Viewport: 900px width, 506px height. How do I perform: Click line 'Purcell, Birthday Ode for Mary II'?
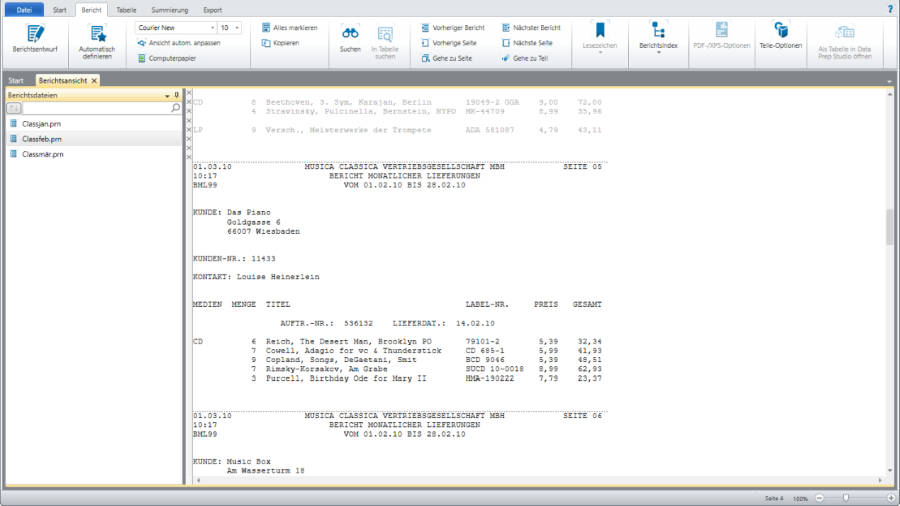(x=346, y=379)
